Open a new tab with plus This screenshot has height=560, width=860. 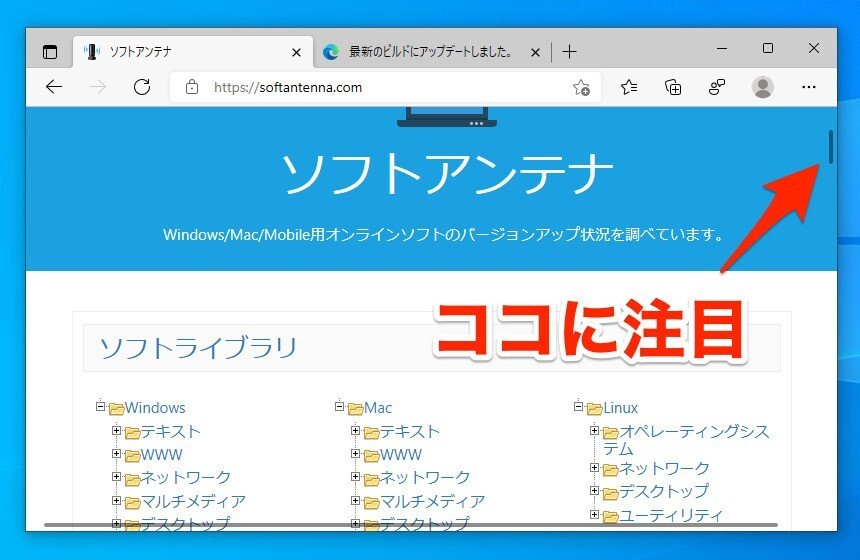pyautogui.click(x=569, y=52)
